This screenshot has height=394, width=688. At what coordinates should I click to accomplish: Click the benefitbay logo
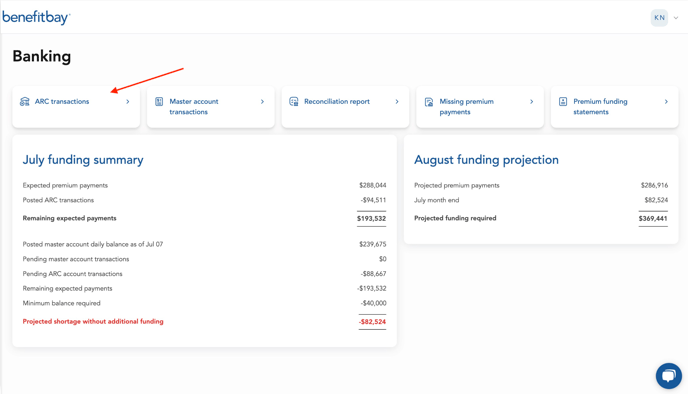point(36,18)
